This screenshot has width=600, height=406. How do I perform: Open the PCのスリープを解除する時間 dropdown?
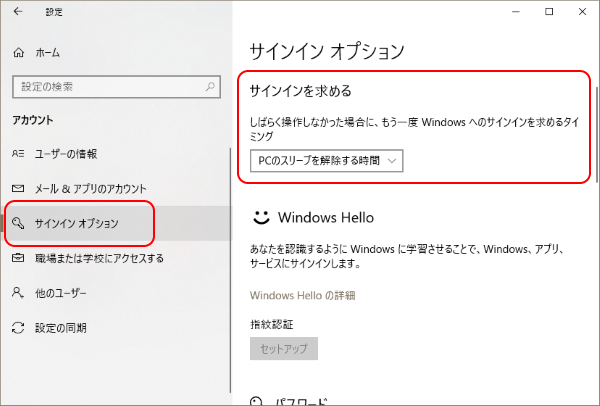coord(326,161)
